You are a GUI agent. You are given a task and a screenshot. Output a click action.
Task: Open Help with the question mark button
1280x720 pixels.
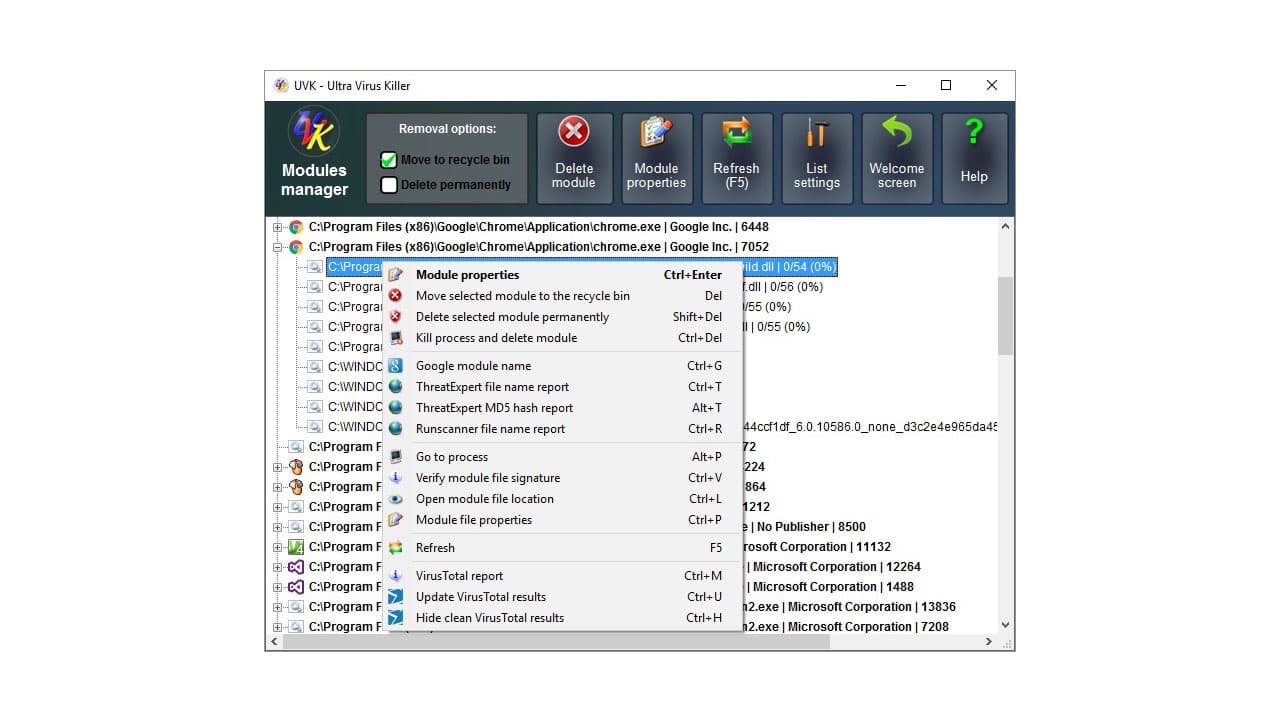(974, 157)
